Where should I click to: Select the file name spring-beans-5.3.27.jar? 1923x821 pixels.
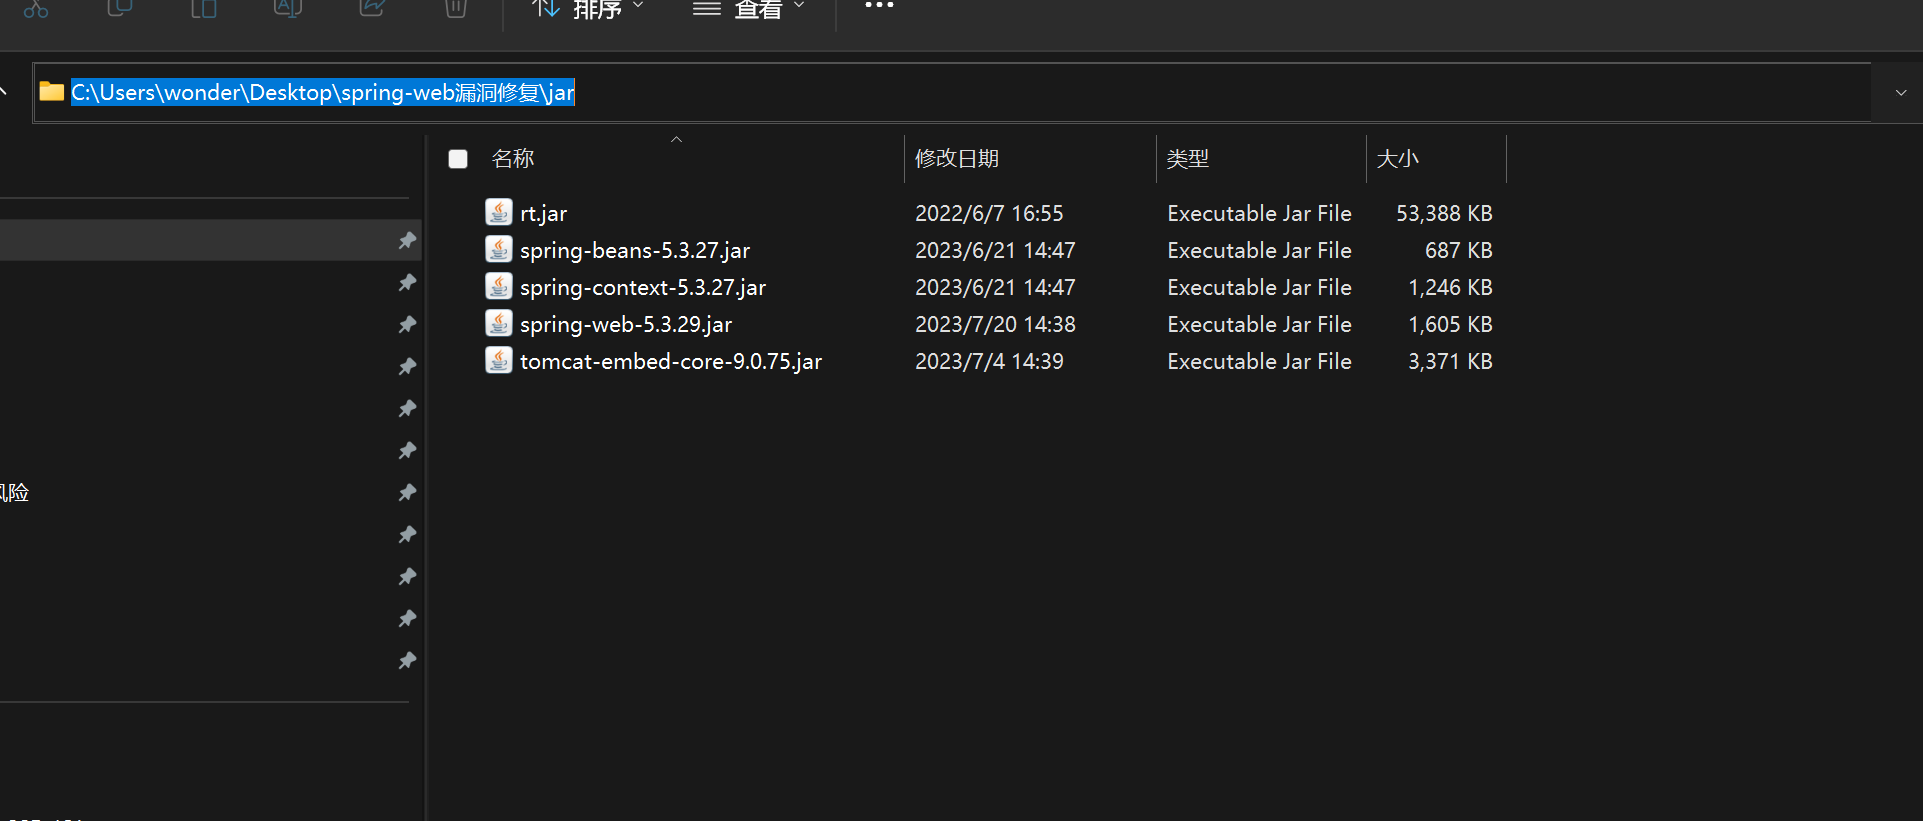click(635, 250)
